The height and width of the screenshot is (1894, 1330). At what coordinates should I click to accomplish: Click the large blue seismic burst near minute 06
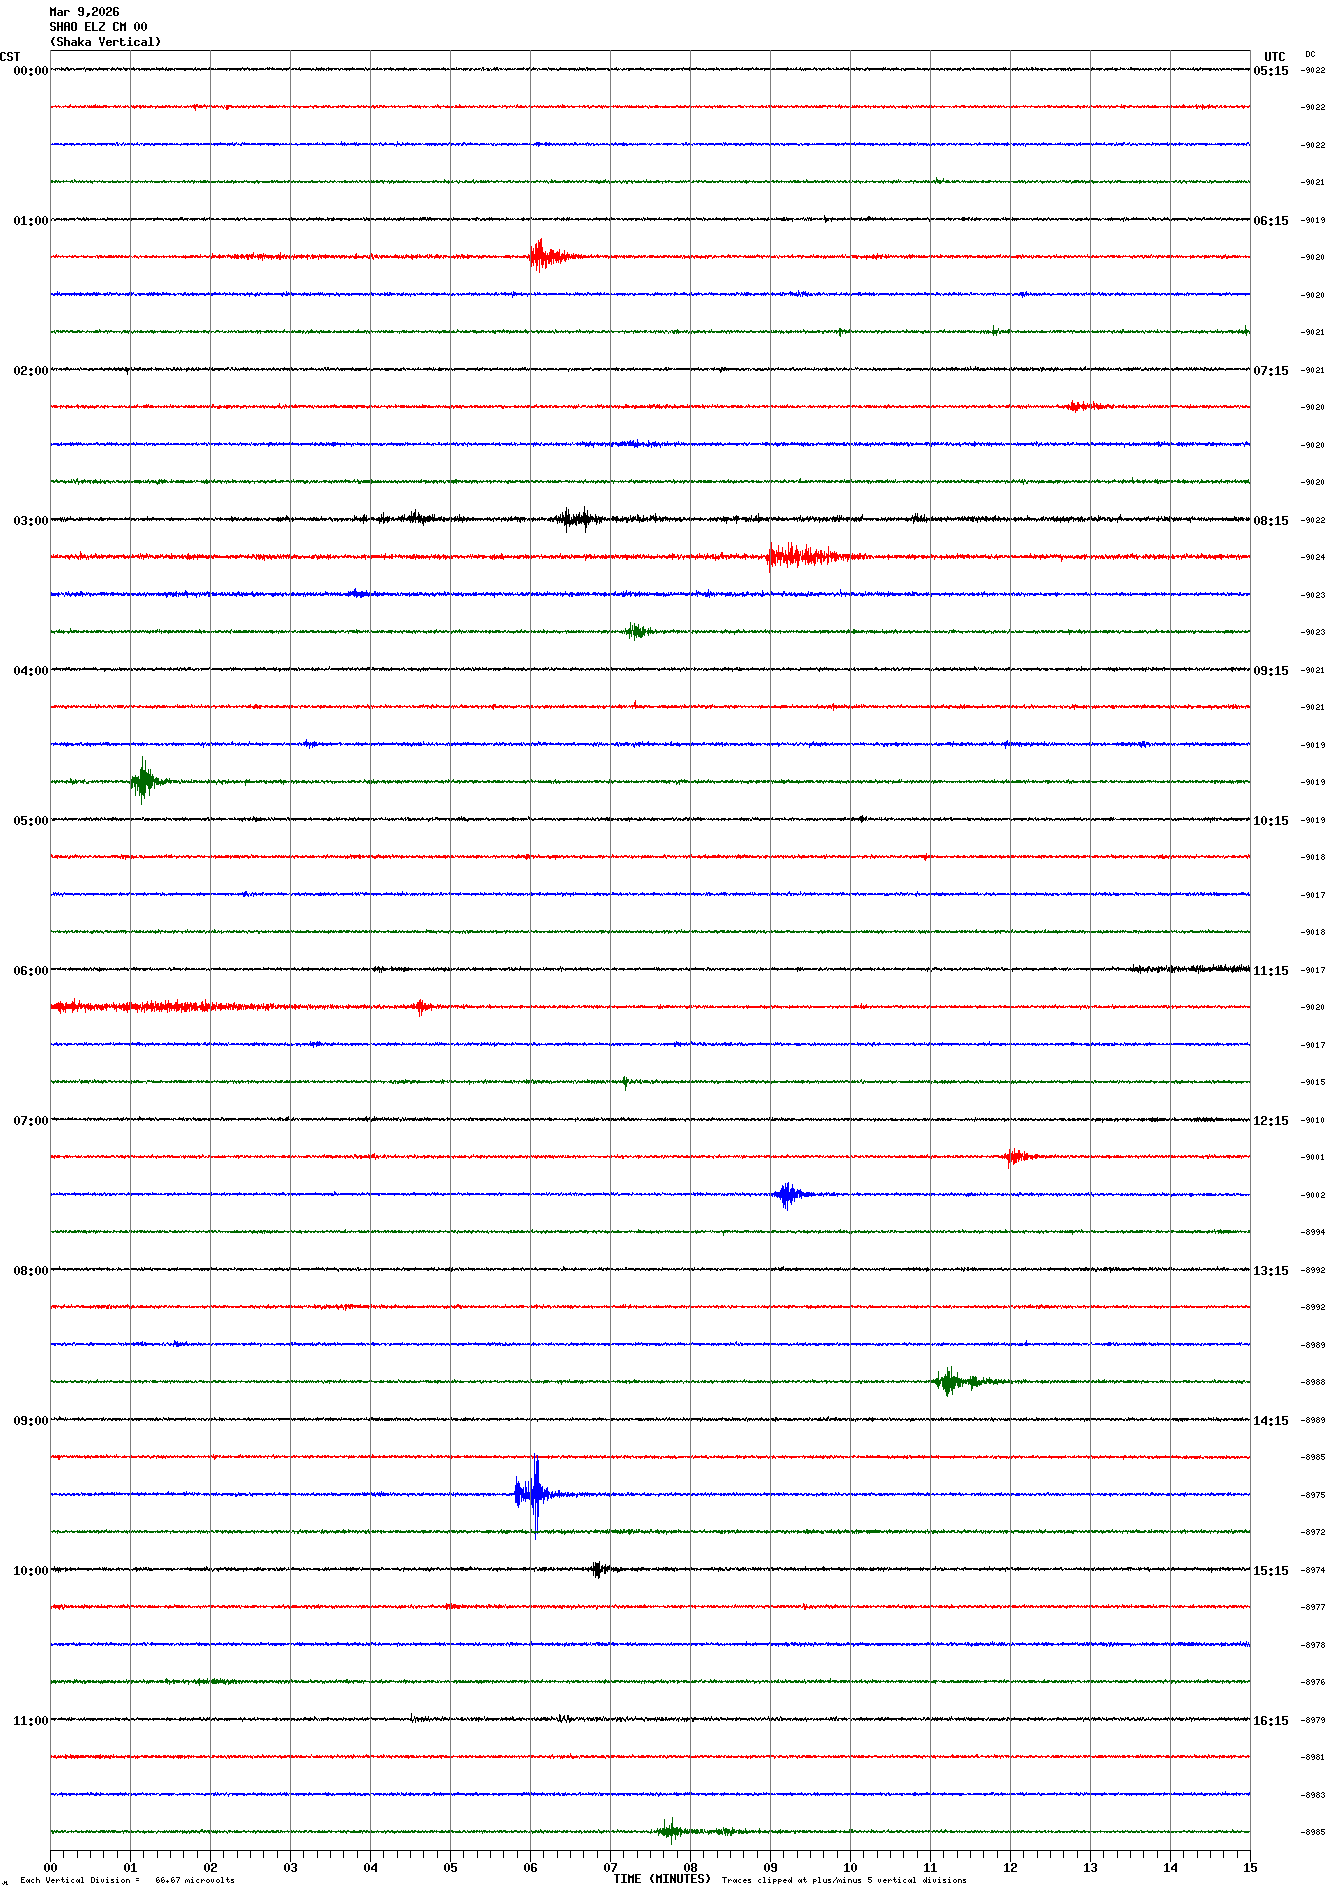pos(534,1494)
